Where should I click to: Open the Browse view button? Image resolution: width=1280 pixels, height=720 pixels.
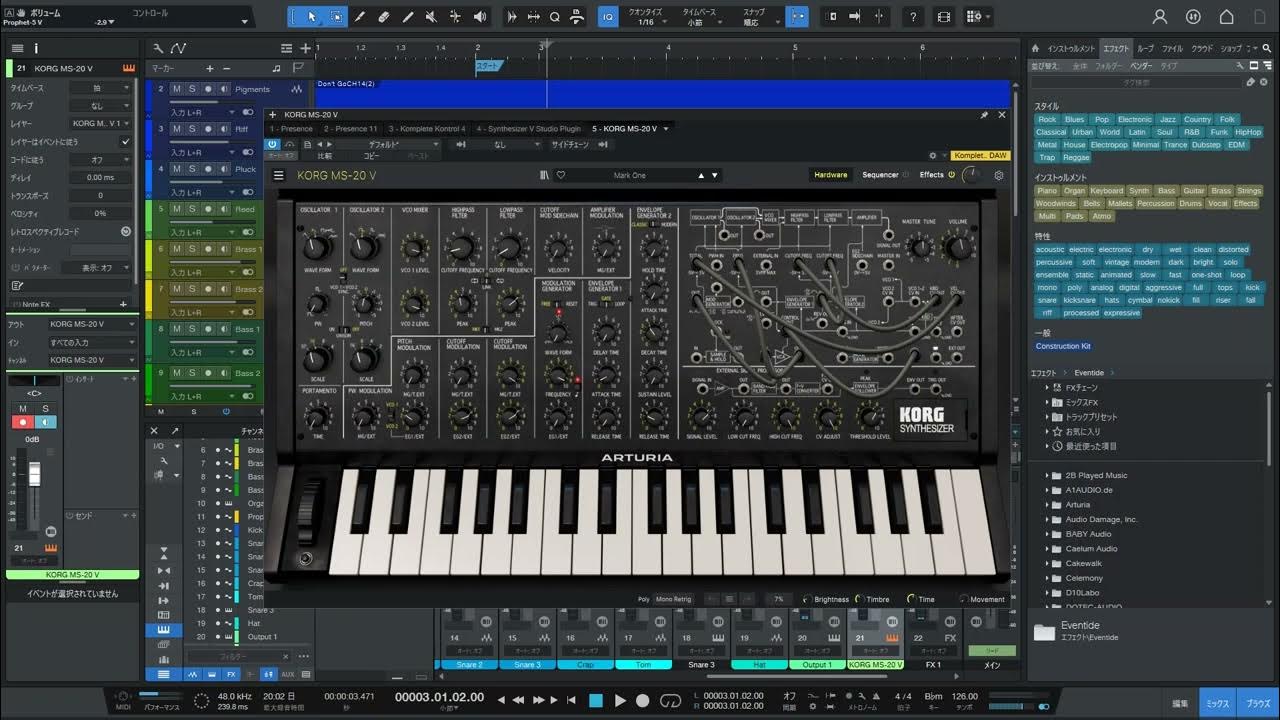tap(1257, 703)
